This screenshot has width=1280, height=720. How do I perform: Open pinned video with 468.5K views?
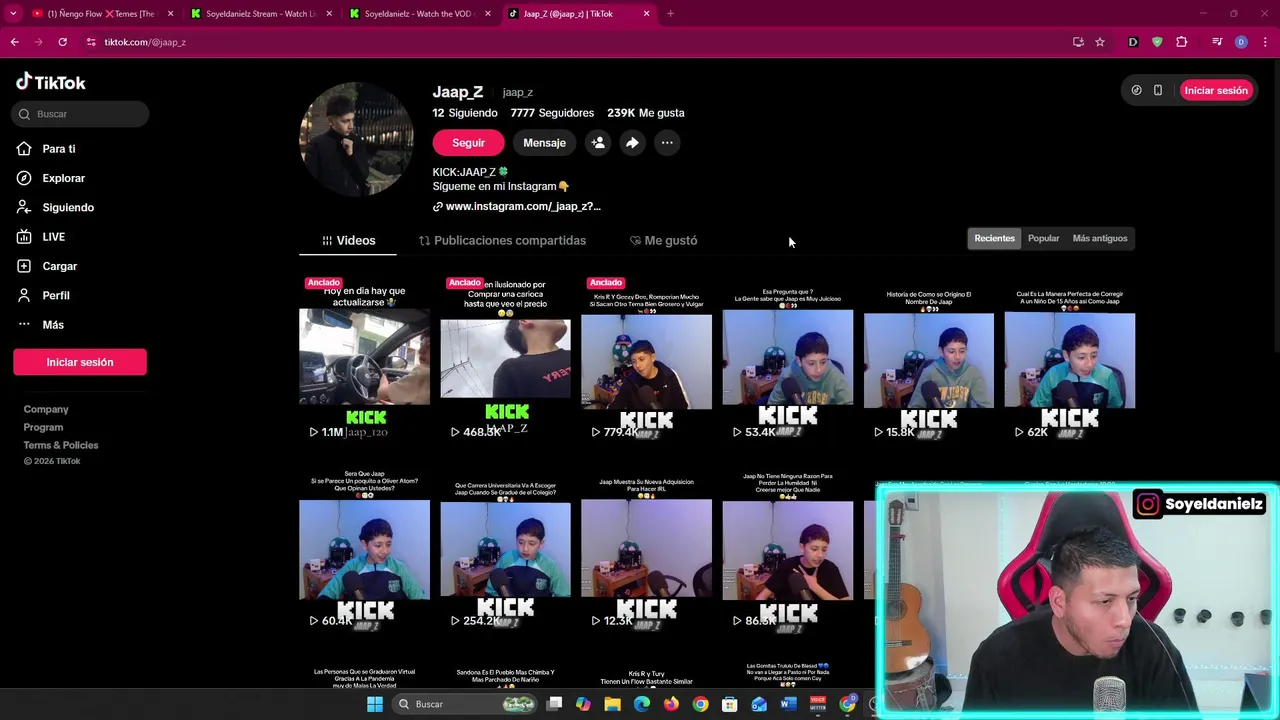coord(505,358)
